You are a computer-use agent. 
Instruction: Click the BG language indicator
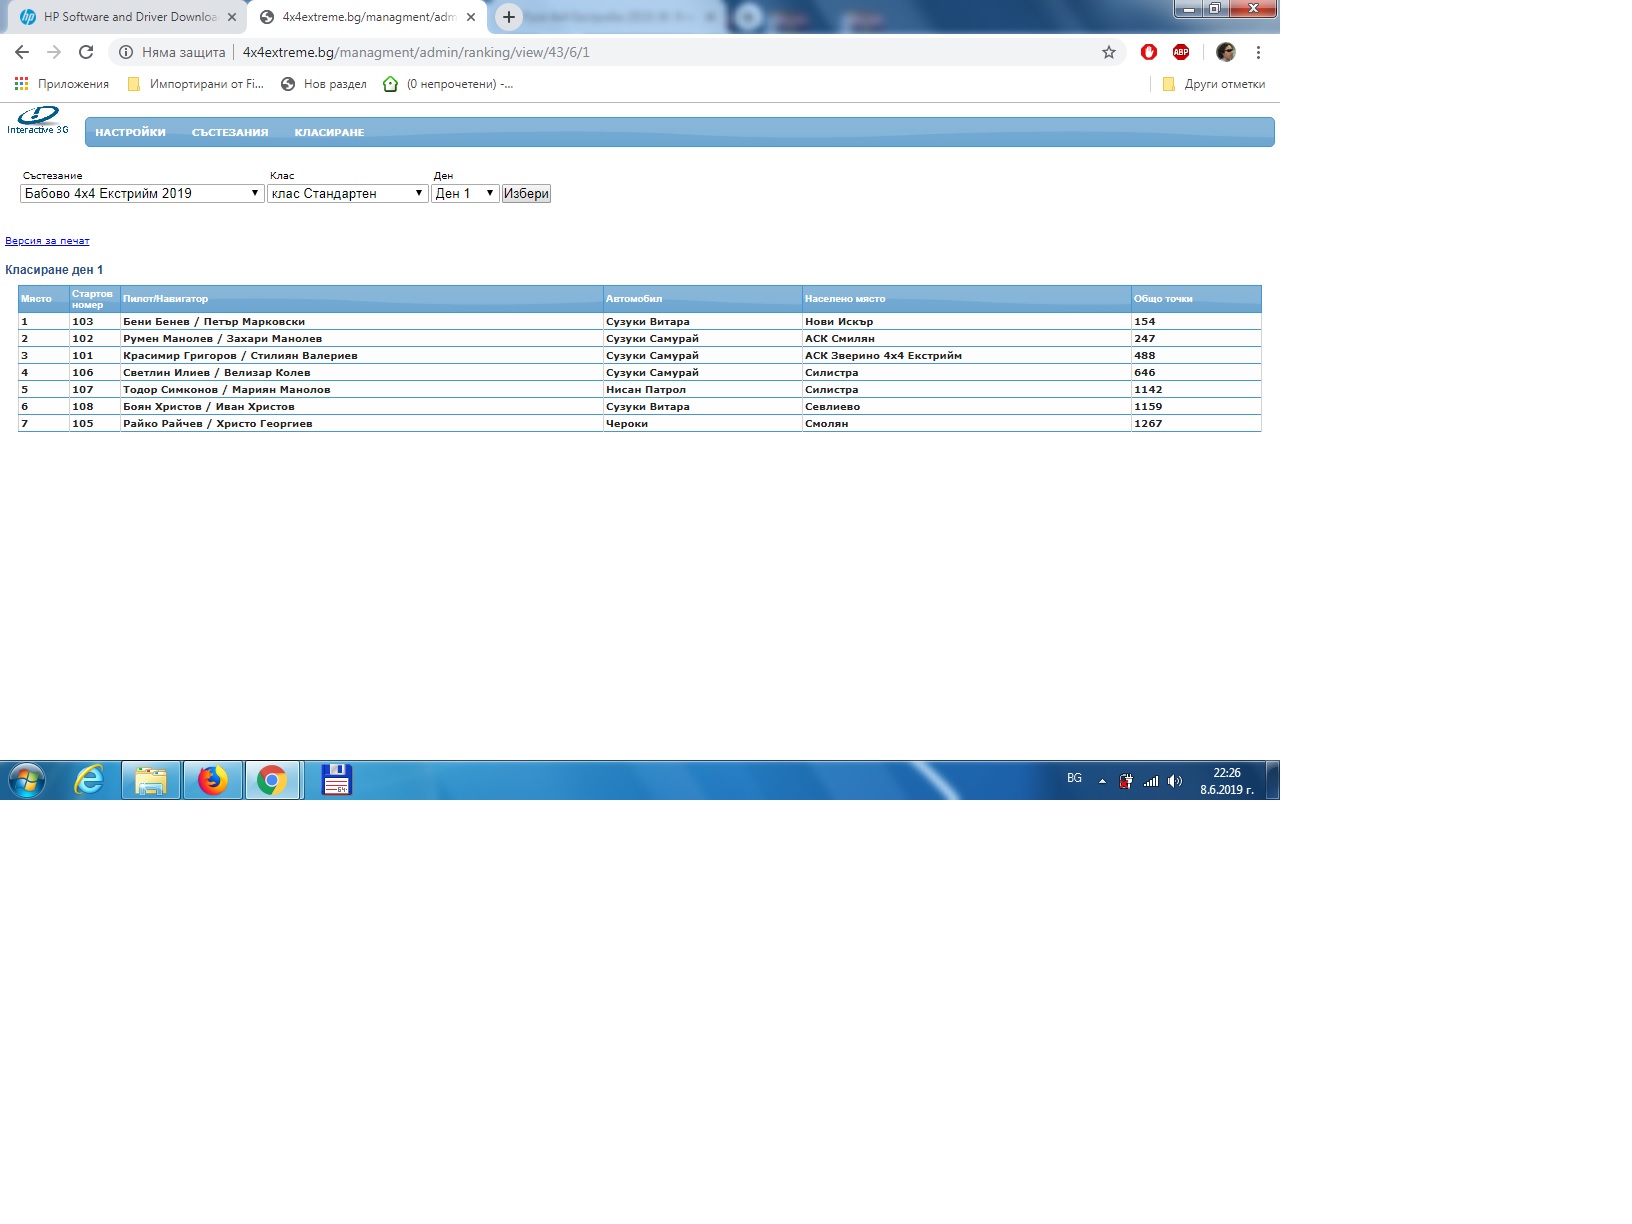click(1074, 778)
